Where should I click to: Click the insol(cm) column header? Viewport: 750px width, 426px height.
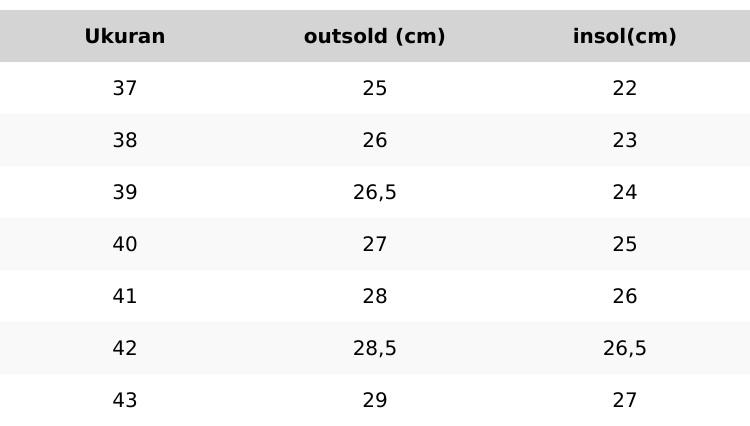pos(625,37)
